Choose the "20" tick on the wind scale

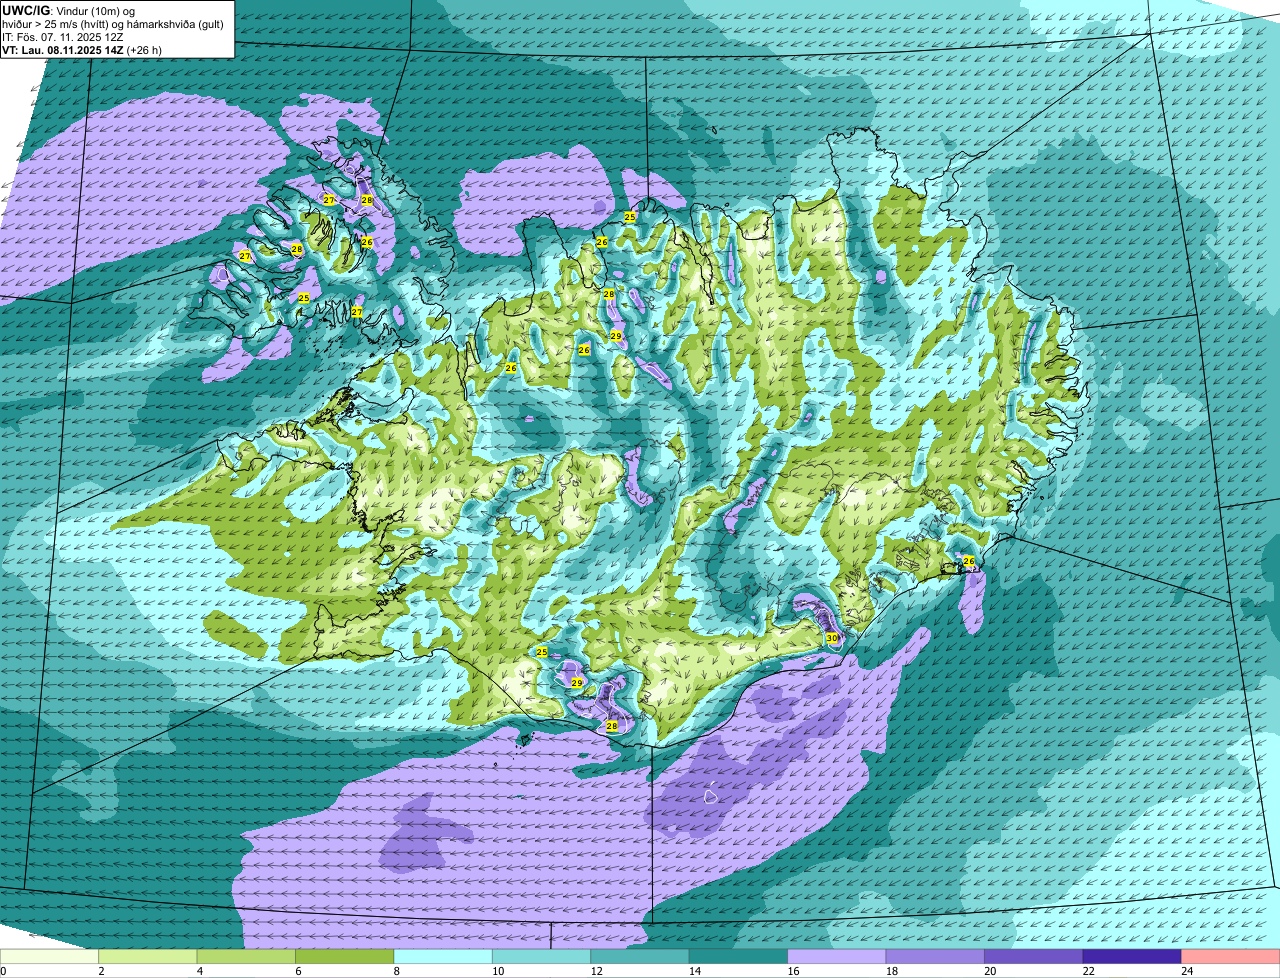click(x=990, y=971)
